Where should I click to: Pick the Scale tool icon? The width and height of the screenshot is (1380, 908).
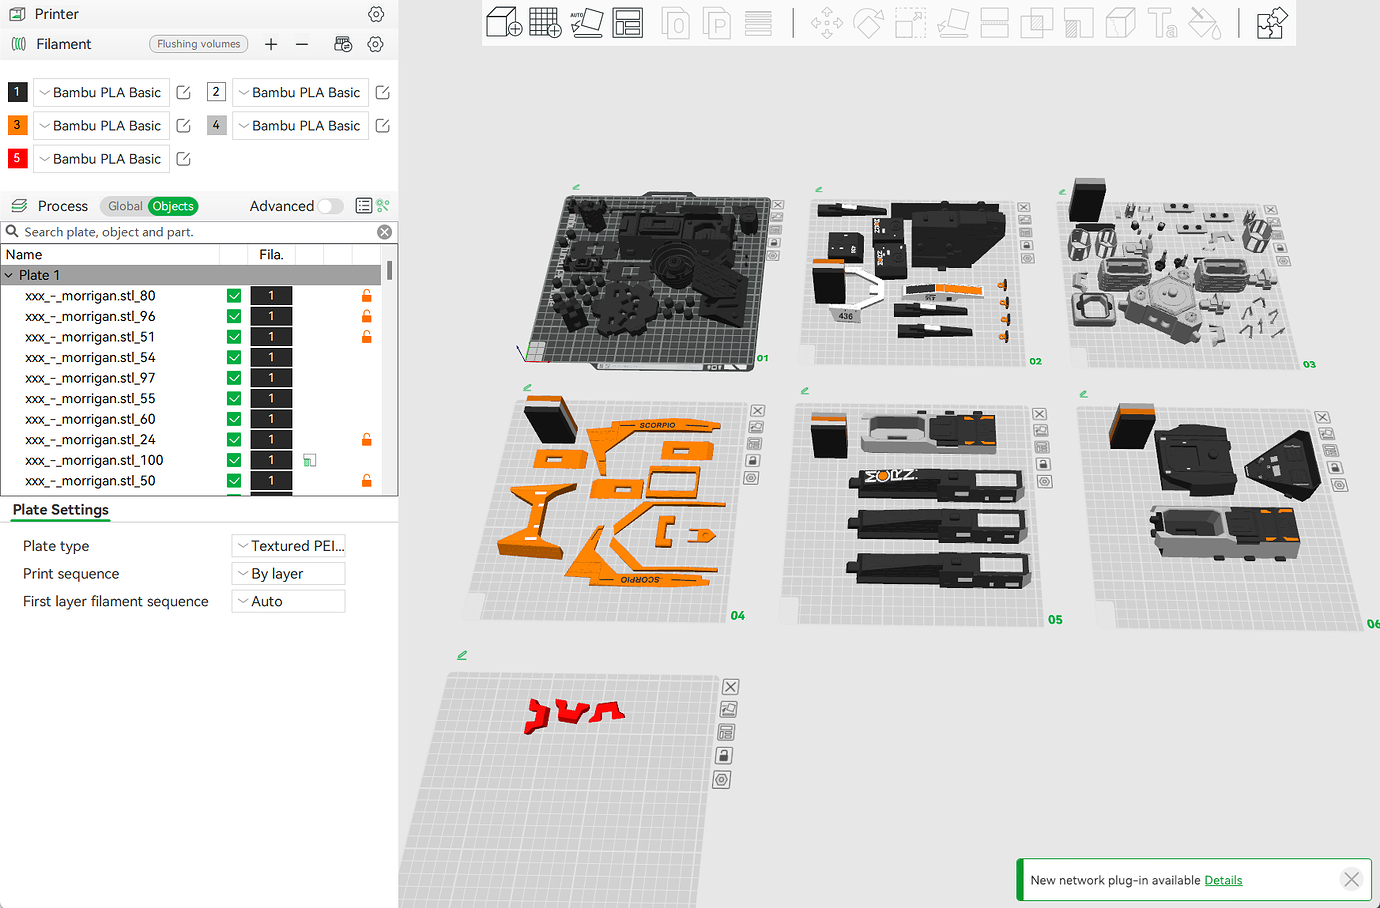tap(910, 23)
